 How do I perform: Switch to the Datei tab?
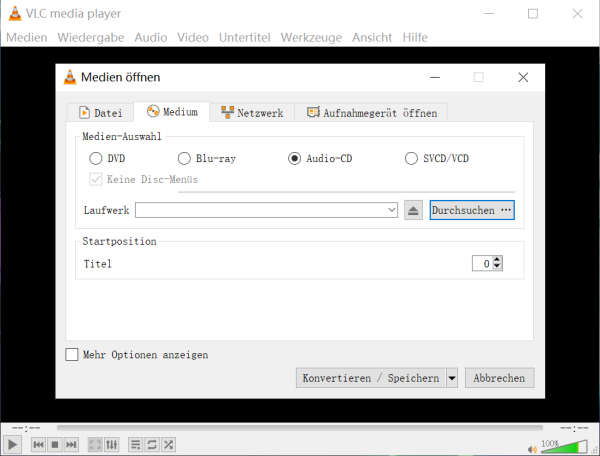click(100, 113)
